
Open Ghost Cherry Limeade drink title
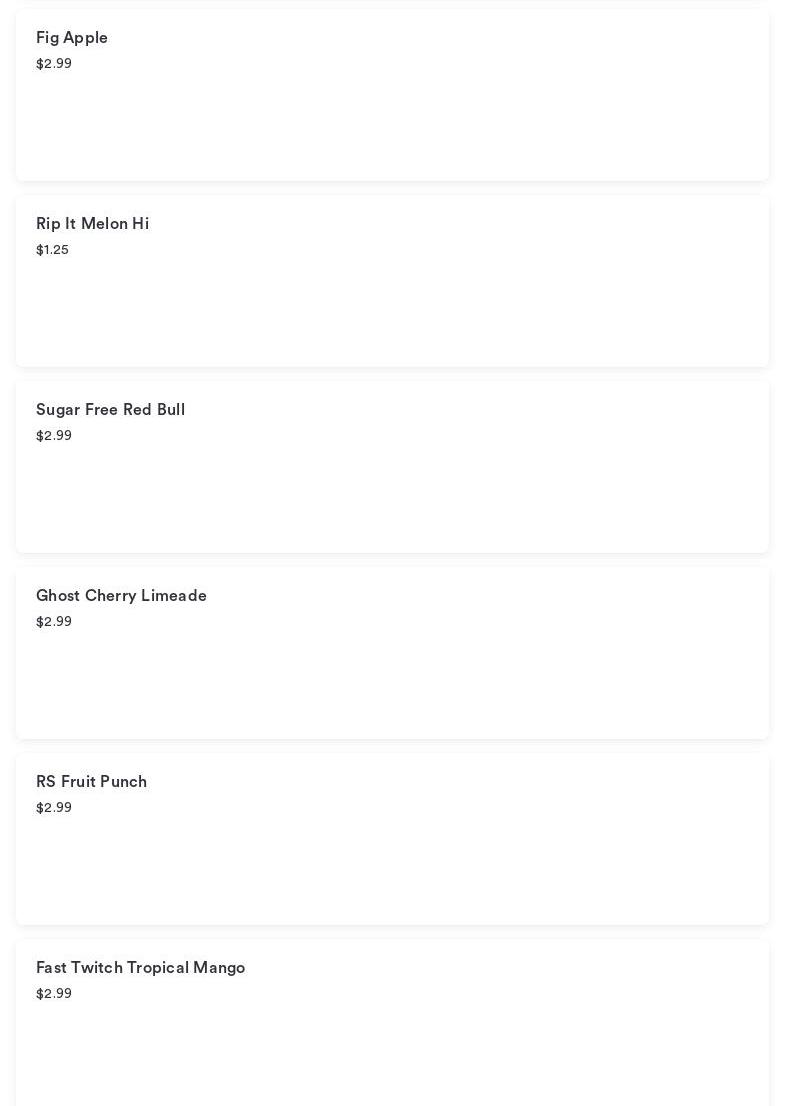point(121,596)
